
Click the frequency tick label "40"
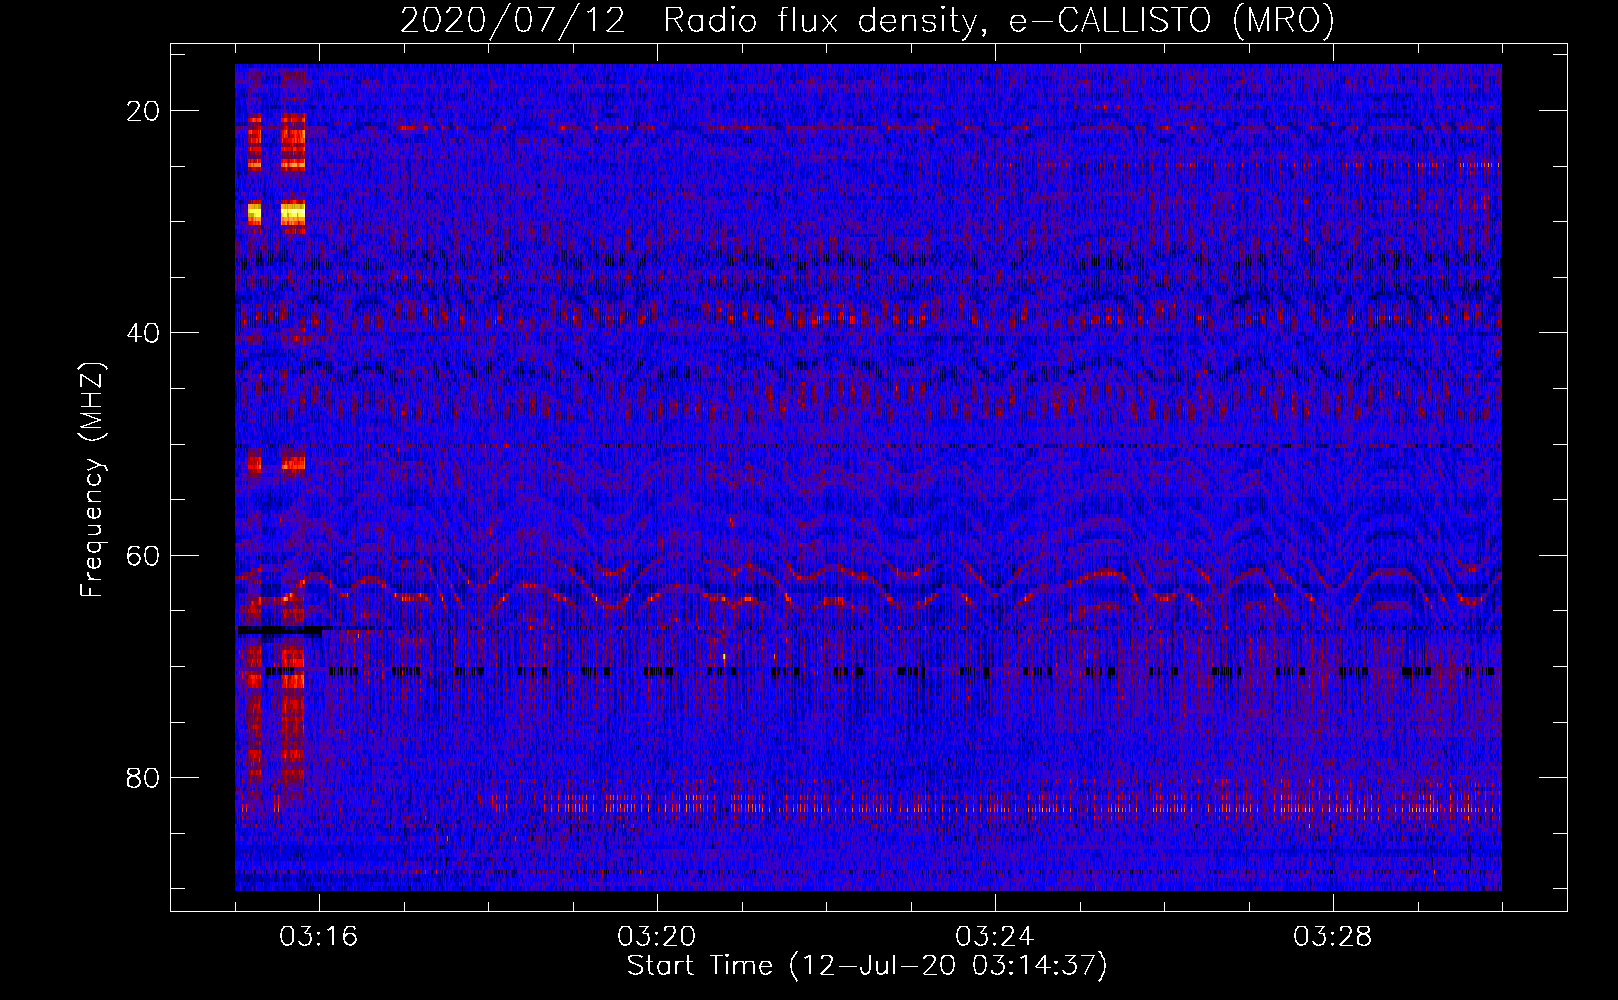144,333
